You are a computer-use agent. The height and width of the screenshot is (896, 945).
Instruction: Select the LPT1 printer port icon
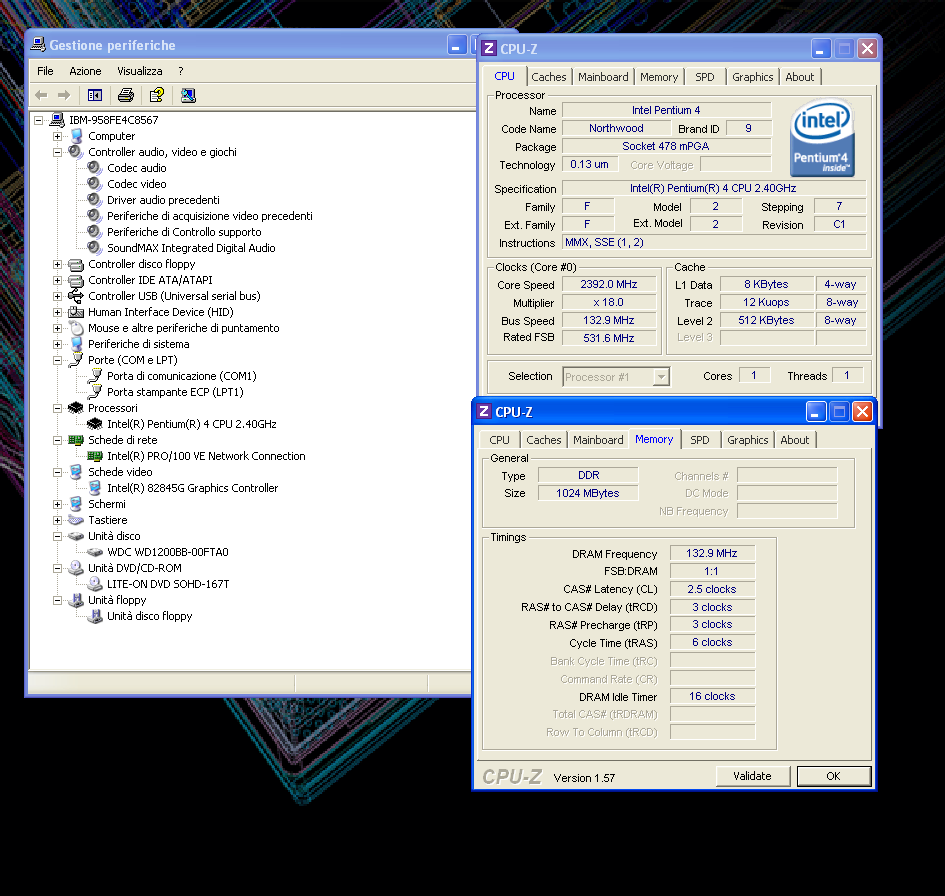pyautogui.click(x=95, y=392)
